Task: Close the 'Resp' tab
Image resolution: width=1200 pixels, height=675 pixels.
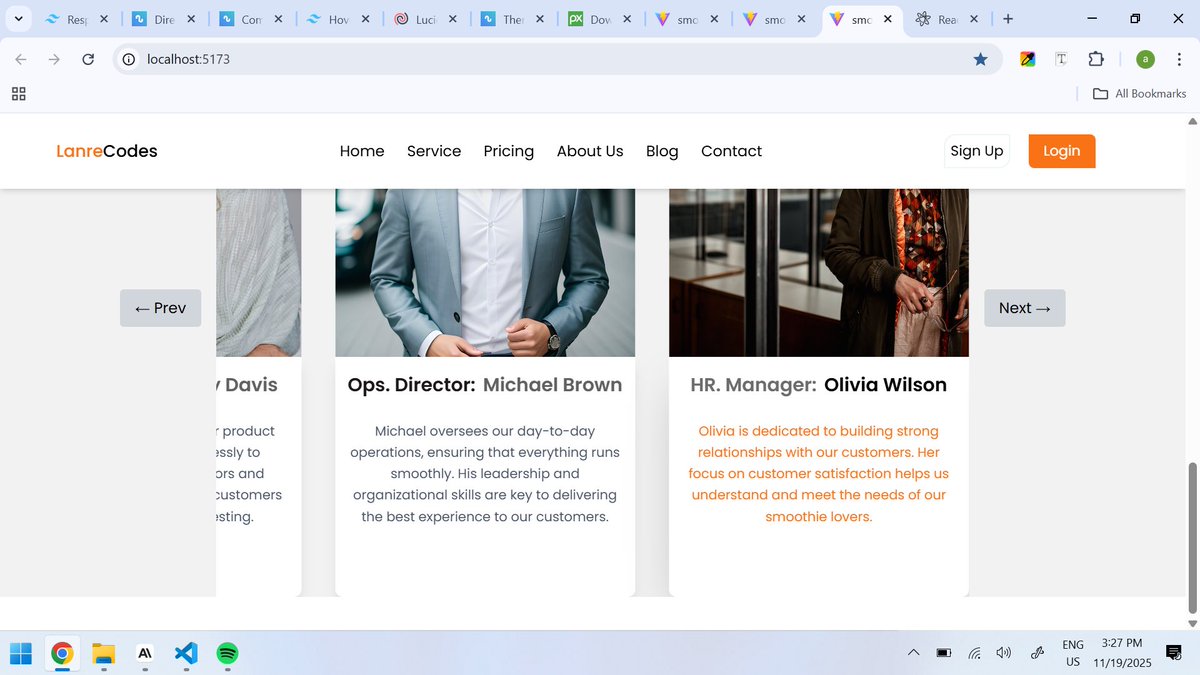Action: click(x=104, y=19)
